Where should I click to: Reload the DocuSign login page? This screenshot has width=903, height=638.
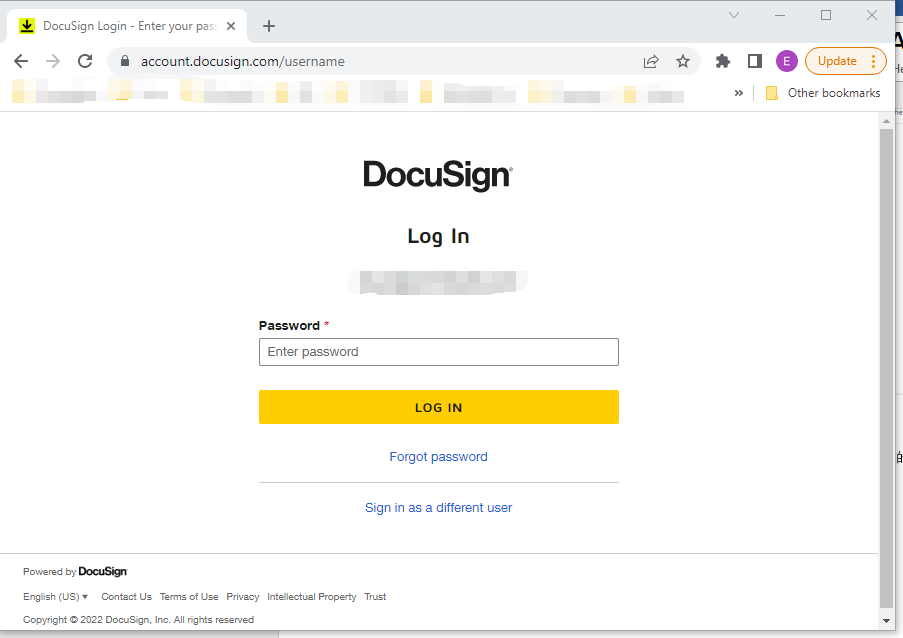(85, 61)
